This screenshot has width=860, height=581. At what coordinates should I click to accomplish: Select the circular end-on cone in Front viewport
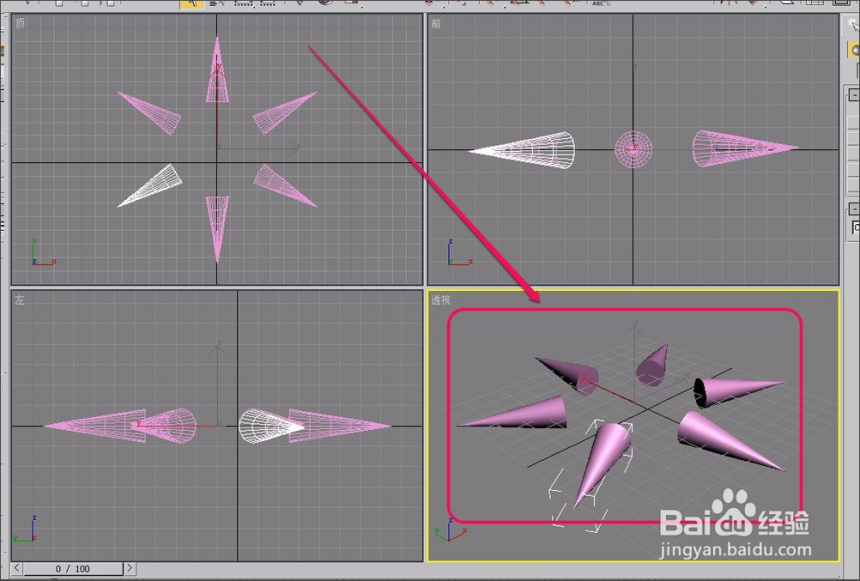coord(633,149)
